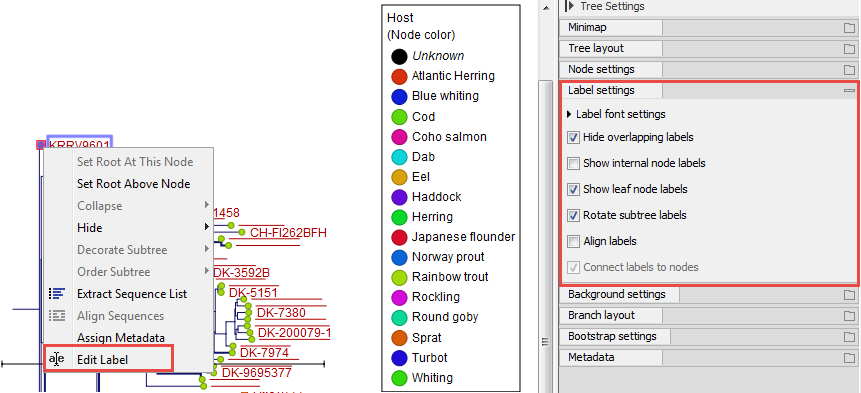Click the scrollbar up arrow
This screenshot has width=861, height=393.
[x=545, y=8]
